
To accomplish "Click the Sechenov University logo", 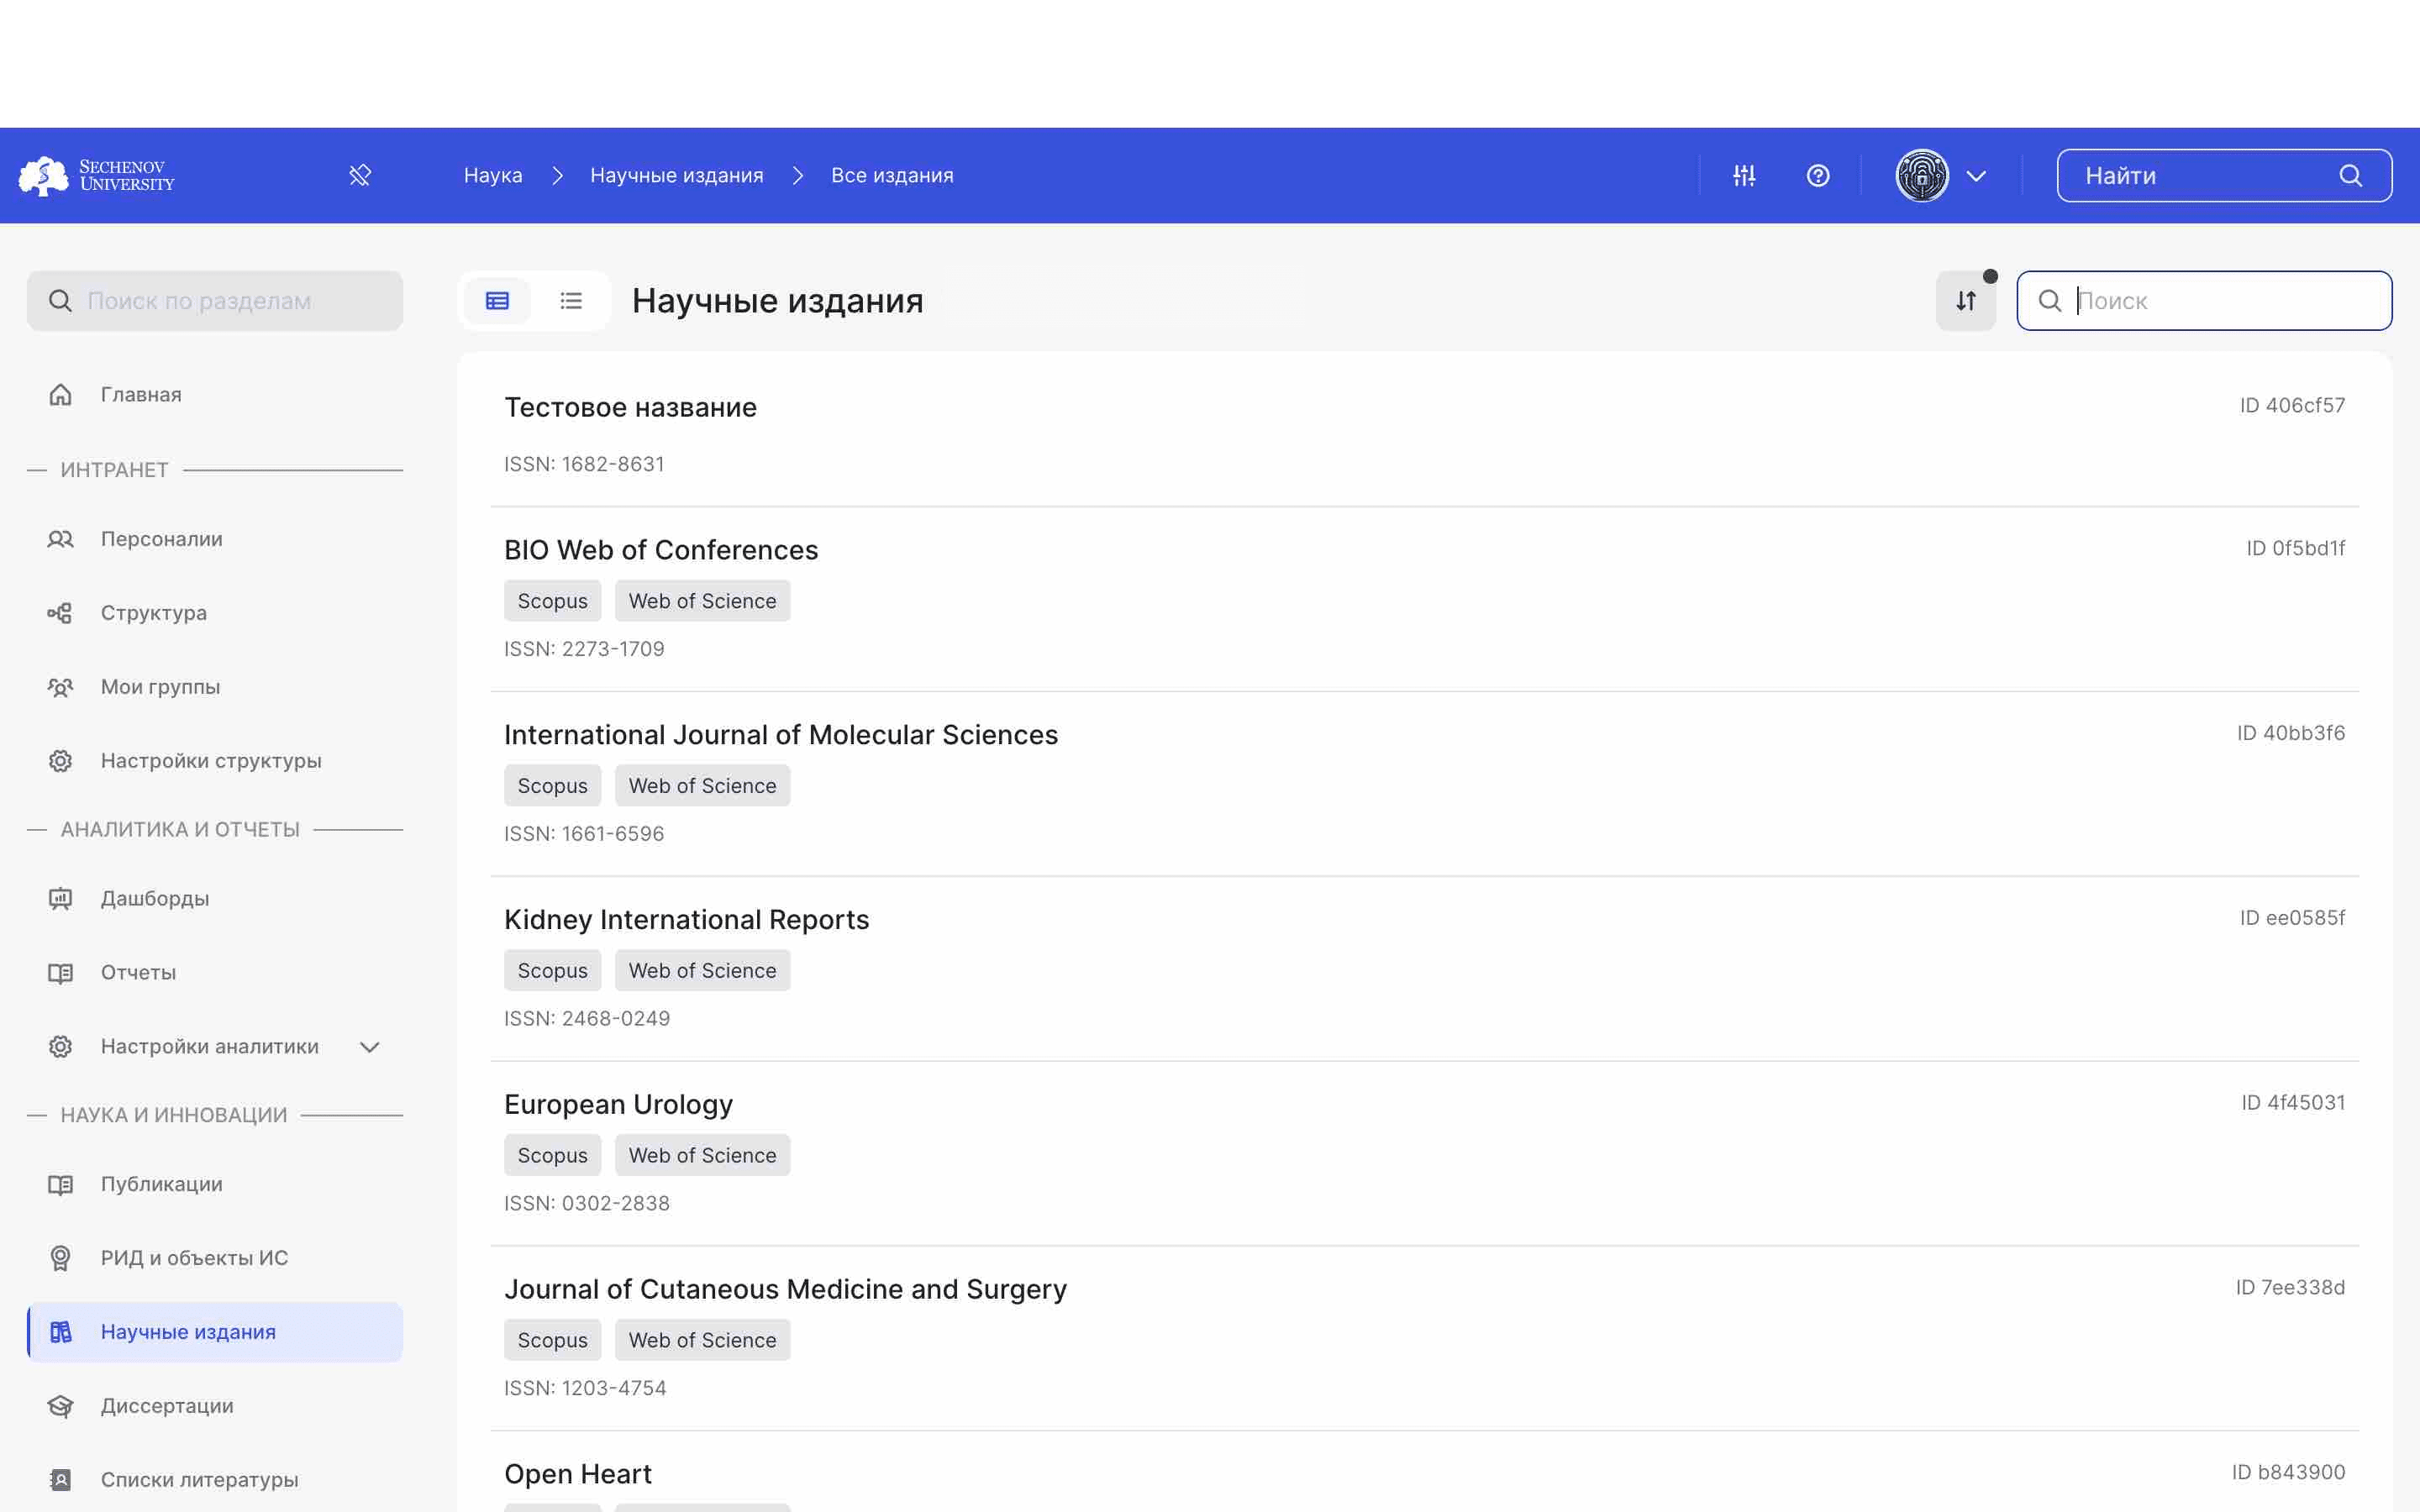I will [x=97, y=175].
